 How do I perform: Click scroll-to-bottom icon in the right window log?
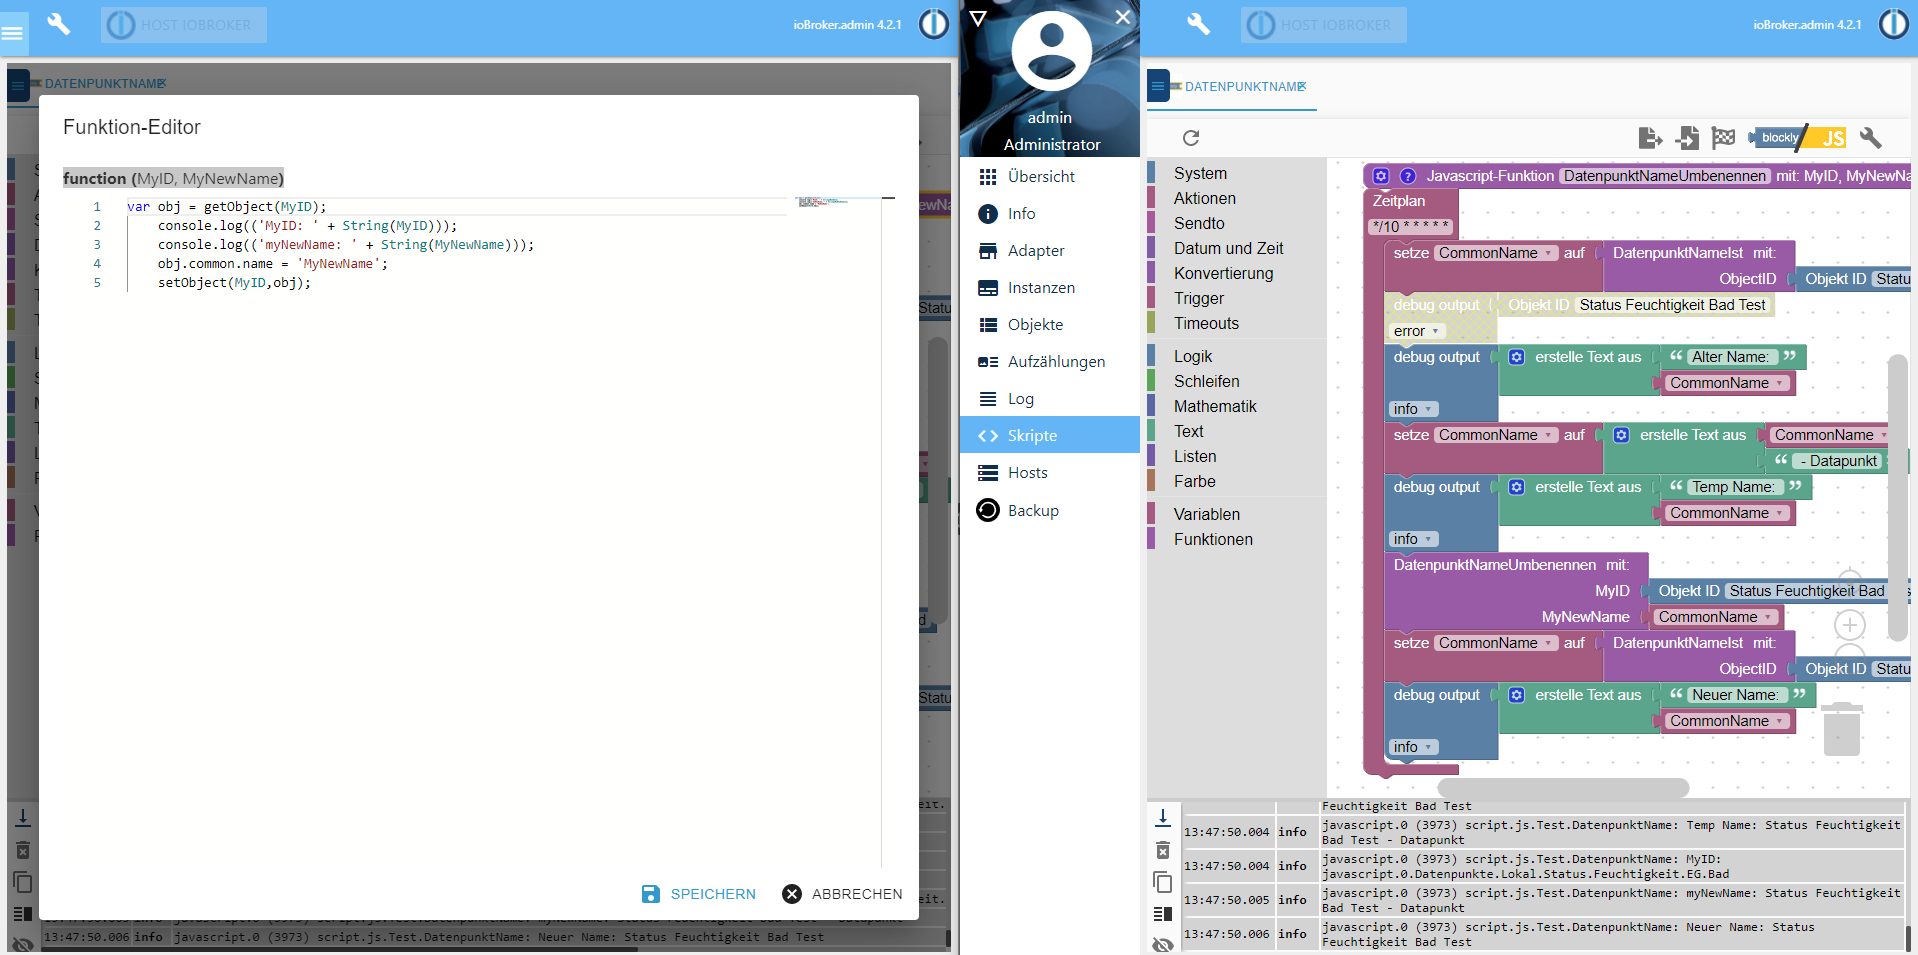coord(1163,818)
